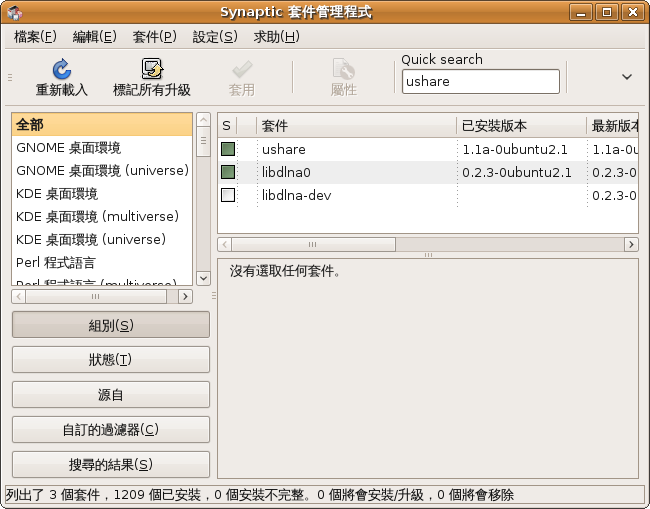The image size is (650, 509).
Task: Click package list scroll left arrow
Action: click(x=225, y=244)
